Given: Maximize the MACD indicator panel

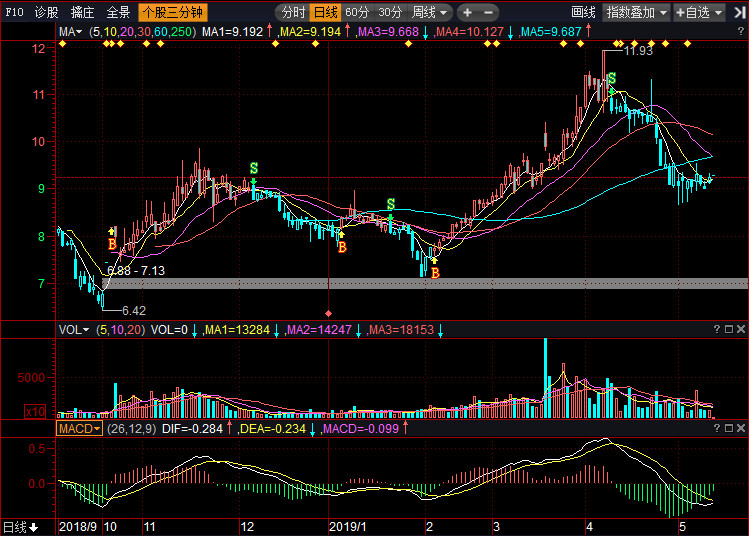Looking at the screenshot, I should (x=729, y=428).
